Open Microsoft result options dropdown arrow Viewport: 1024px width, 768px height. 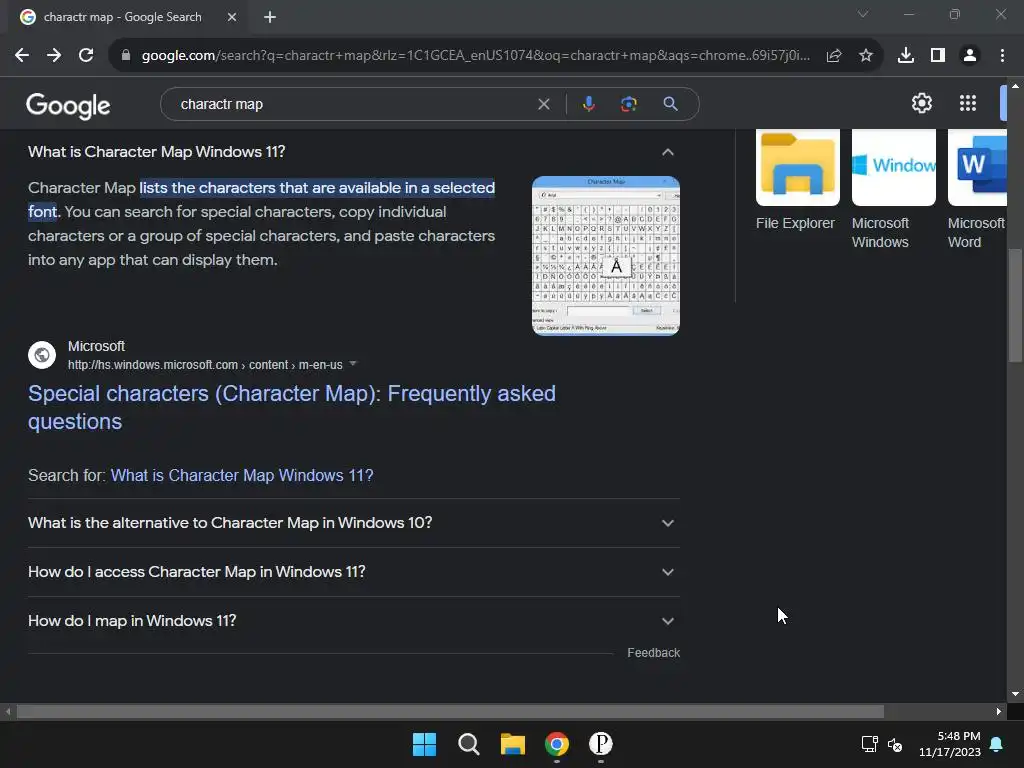(x=353, y=364)
